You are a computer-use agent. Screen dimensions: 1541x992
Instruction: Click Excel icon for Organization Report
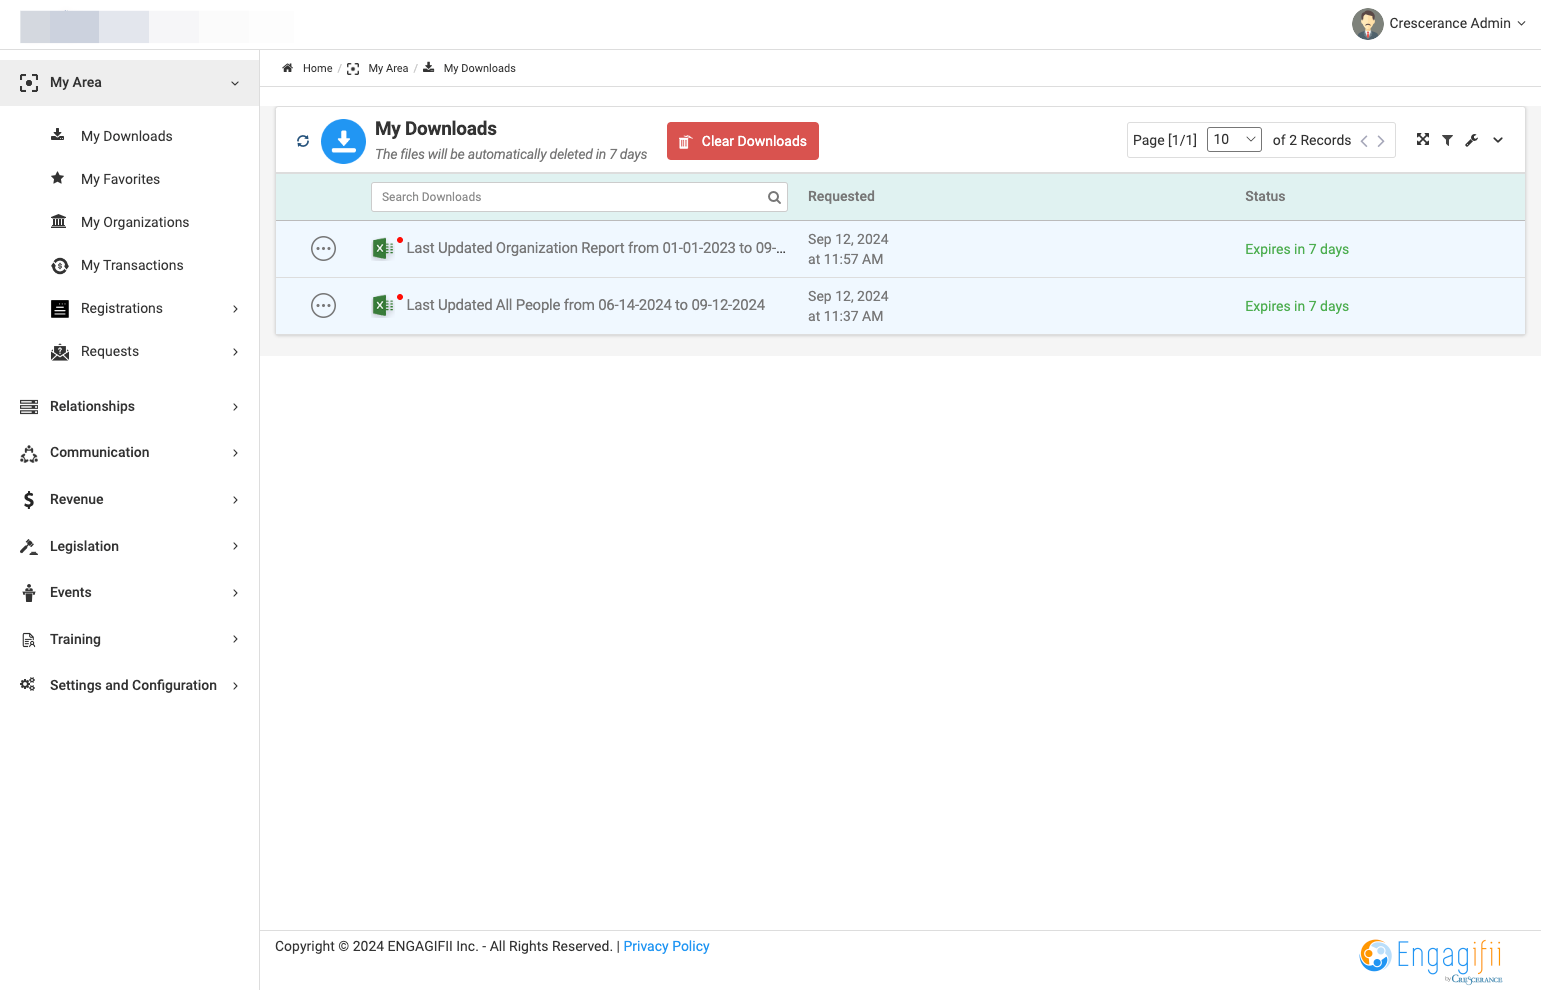point(382,249)
